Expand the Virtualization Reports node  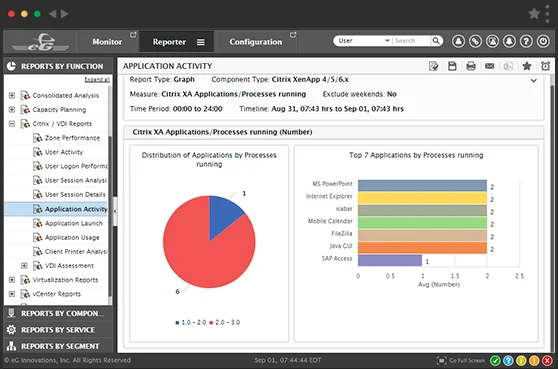(12, 280)
